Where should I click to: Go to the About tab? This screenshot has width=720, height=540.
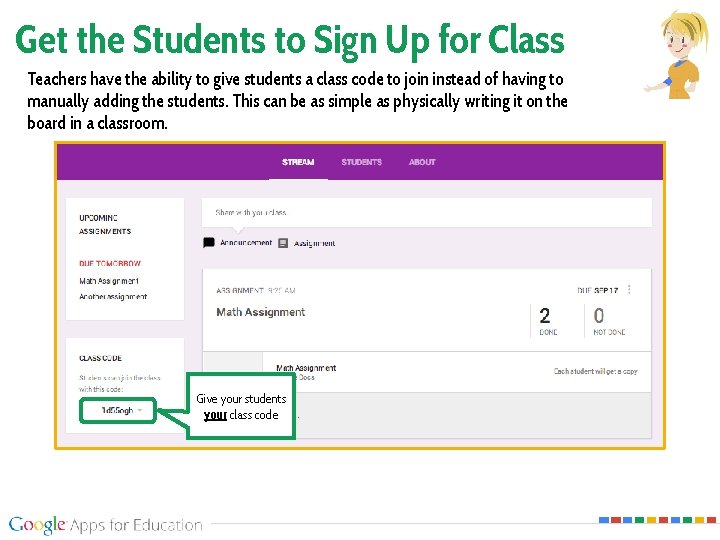pyautogui.click(x=422, y=162)
